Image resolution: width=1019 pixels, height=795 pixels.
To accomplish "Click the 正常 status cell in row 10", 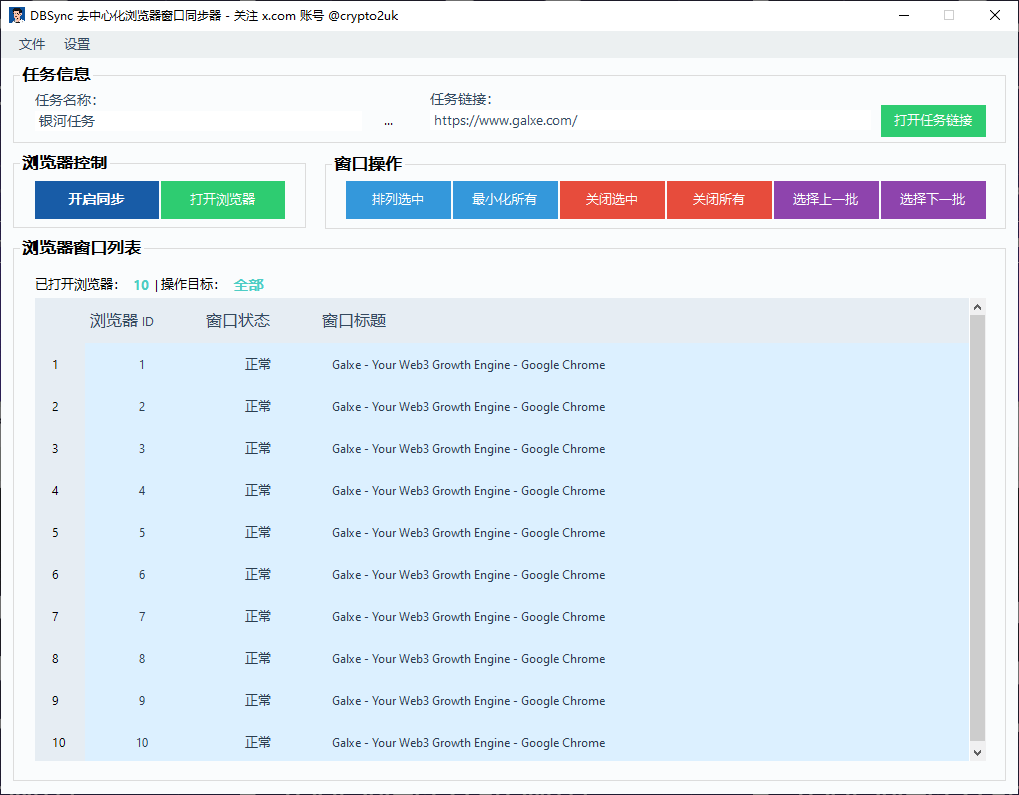I will [258, 742].
